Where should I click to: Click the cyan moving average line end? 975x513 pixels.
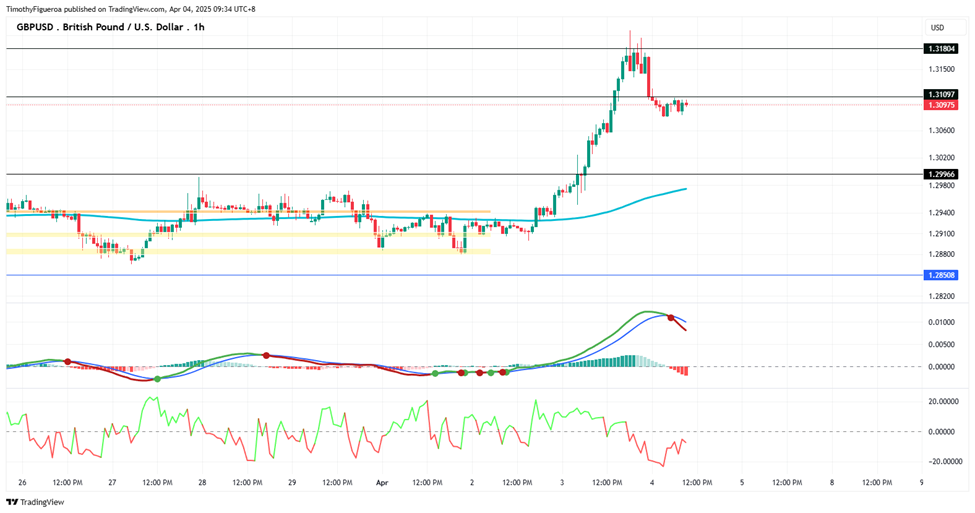pos(685,188)
